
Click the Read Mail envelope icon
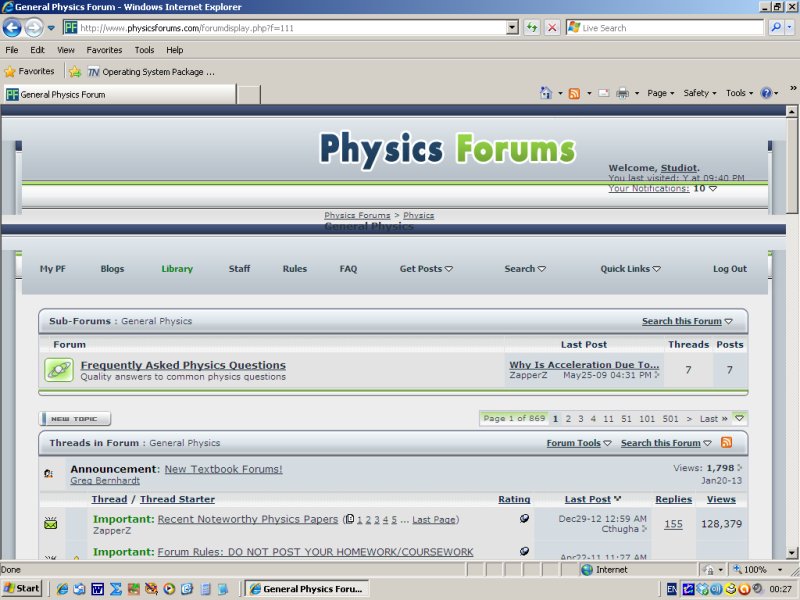(603, 93)
